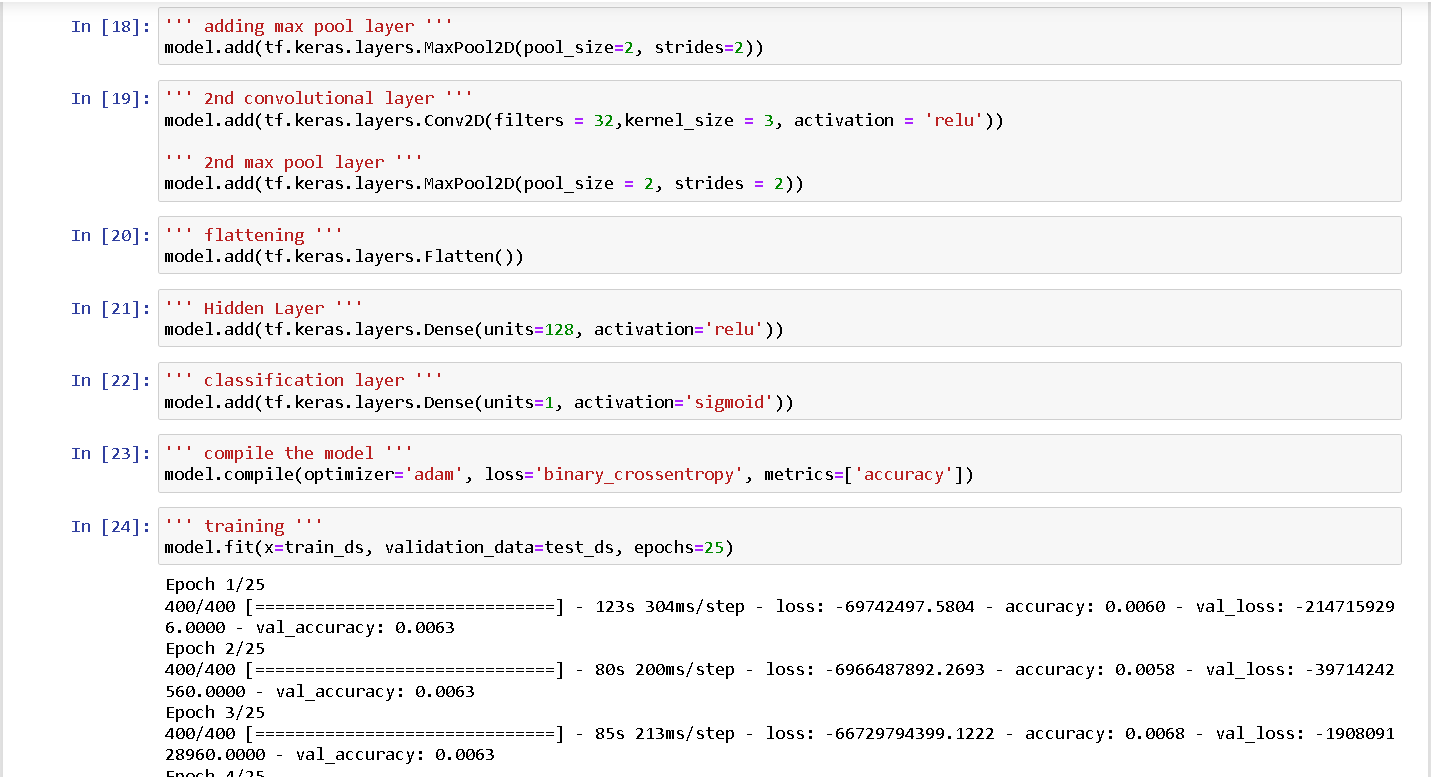Click the Dense(units=1, activation='sigmoid') line
The height and width of the screenshot is (777, 1431).
click(479, 403)
